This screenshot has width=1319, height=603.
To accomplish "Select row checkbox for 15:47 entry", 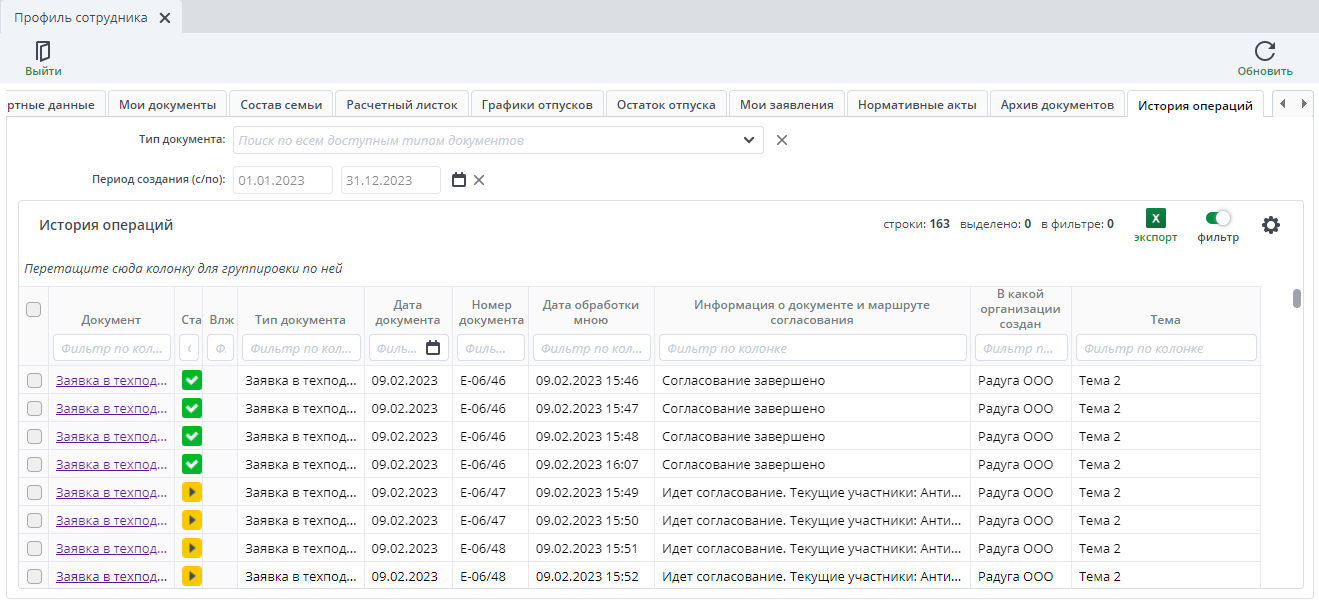I will click(x=34, y=408).
